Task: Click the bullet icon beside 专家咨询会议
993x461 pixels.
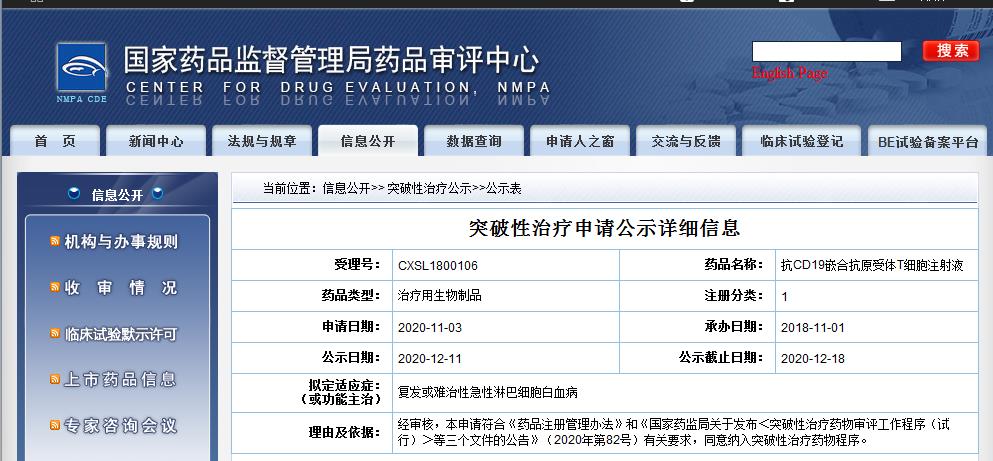Action: click(56, 426)
